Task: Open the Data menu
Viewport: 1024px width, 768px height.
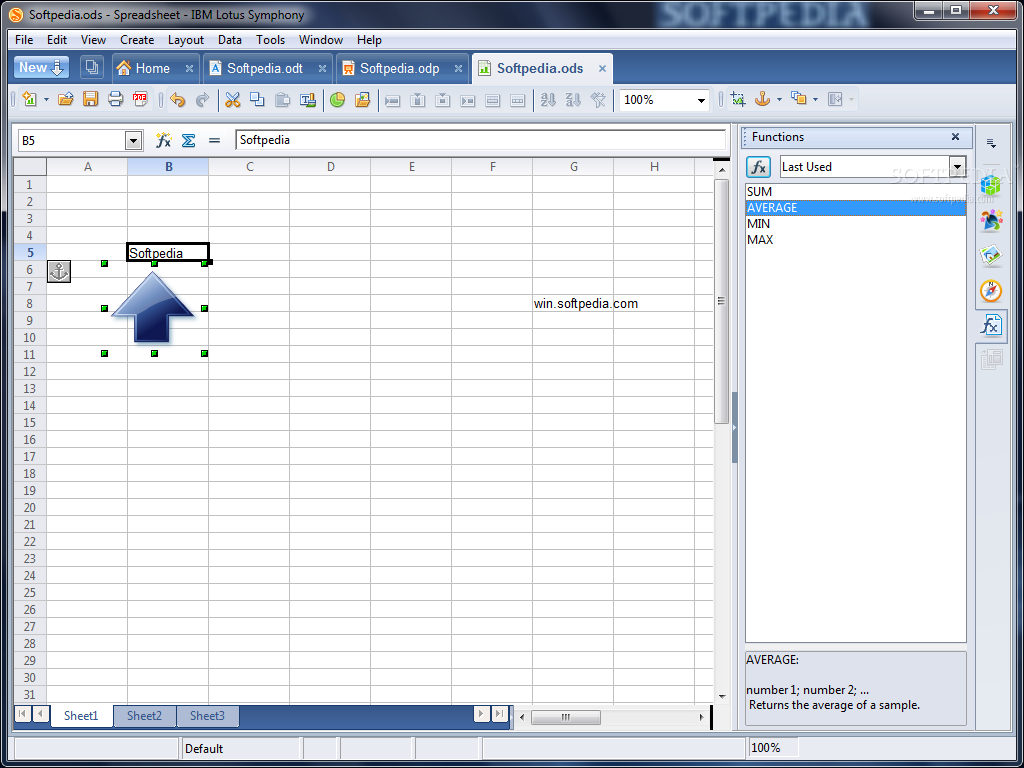Action: [230, 40]
